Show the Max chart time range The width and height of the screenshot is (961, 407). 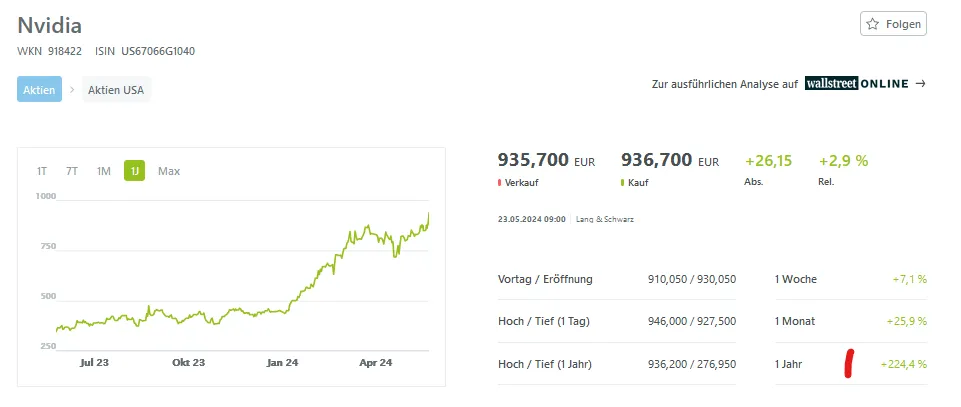pos(169,171)
